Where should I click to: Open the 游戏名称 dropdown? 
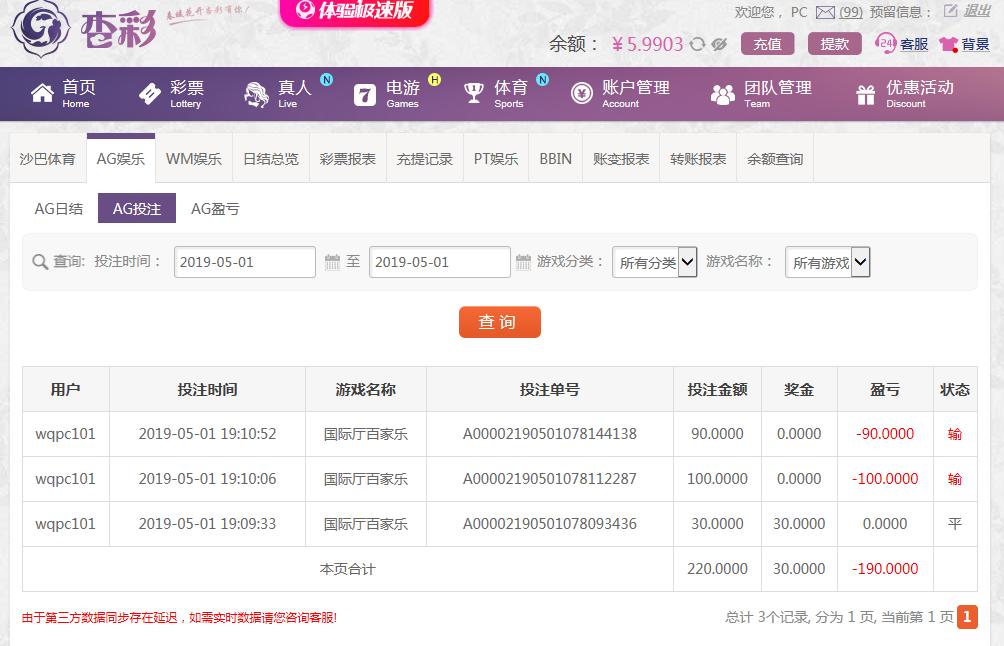[827, 262]
